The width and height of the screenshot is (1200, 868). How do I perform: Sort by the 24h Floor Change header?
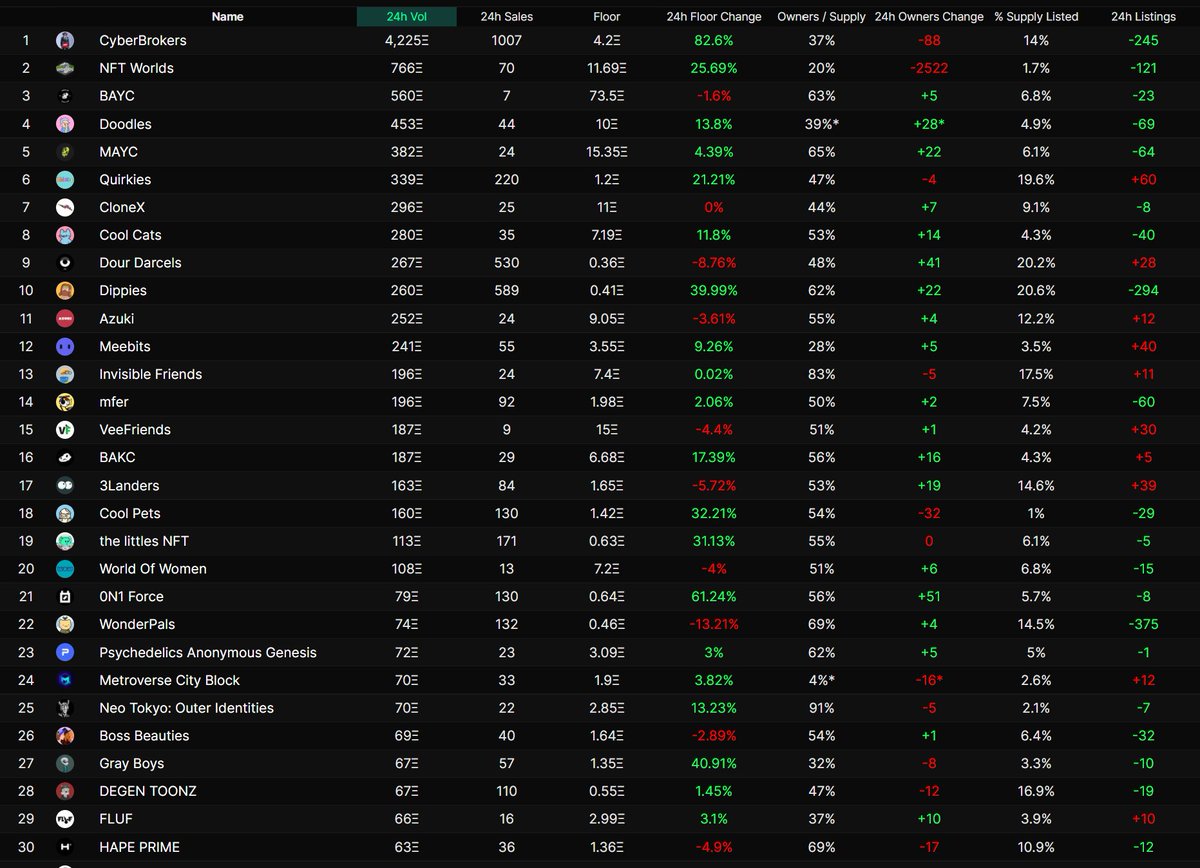pyautogui.click(x=714, y=16)
